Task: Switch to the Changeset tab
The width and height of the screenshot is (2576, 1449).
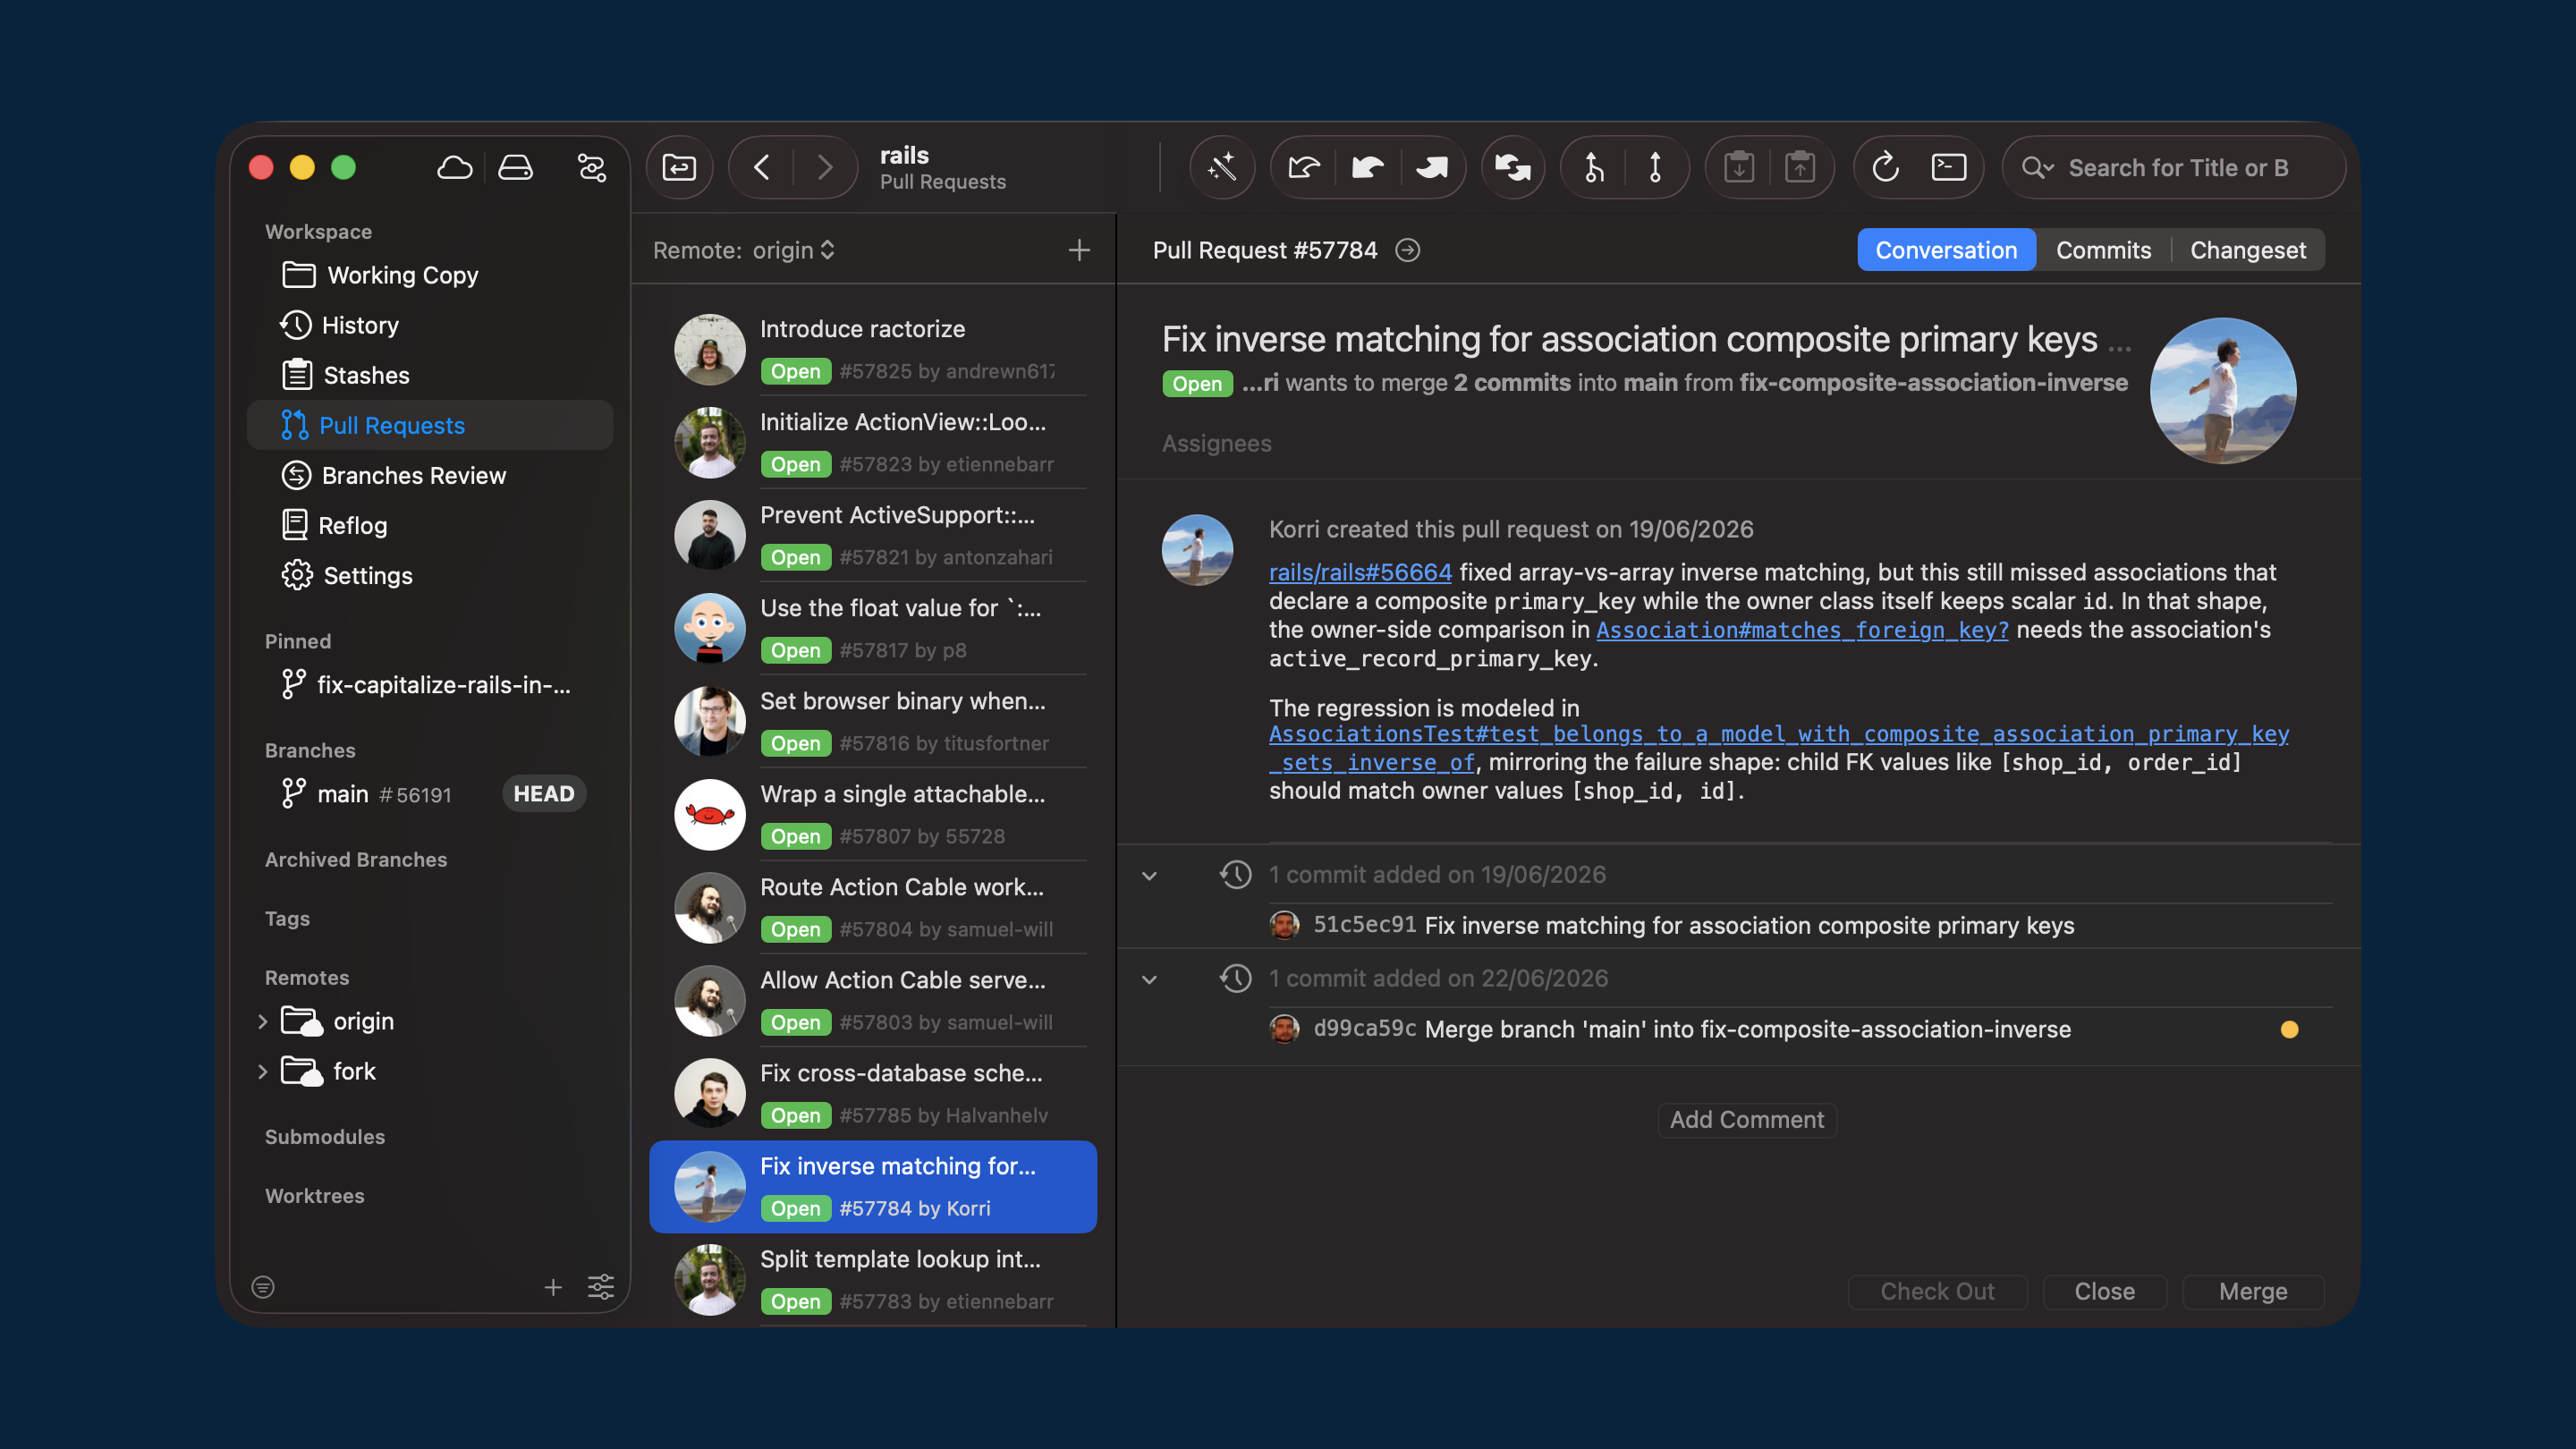Action: pyautogui.click(x=2248, y=250)
